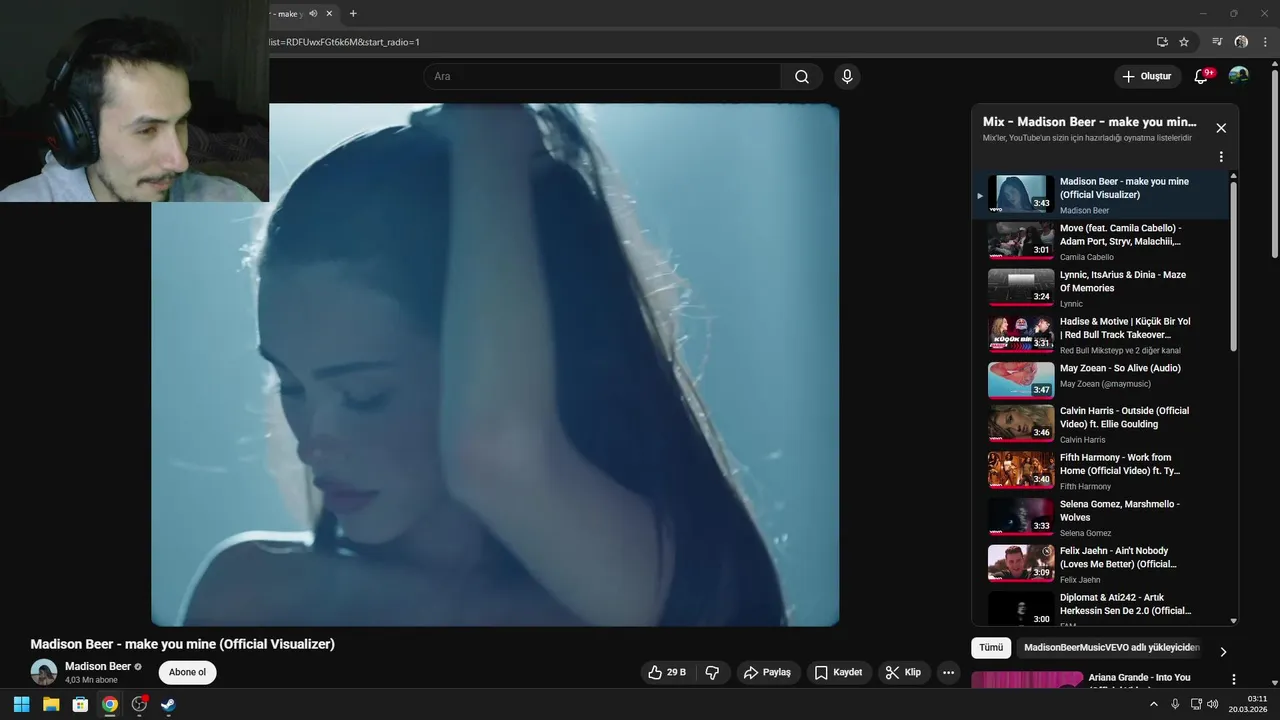
Task: Select MadisonBeerMusicVEVO adlı yükleyiciden chip
Action: [x=1111, y=648]
